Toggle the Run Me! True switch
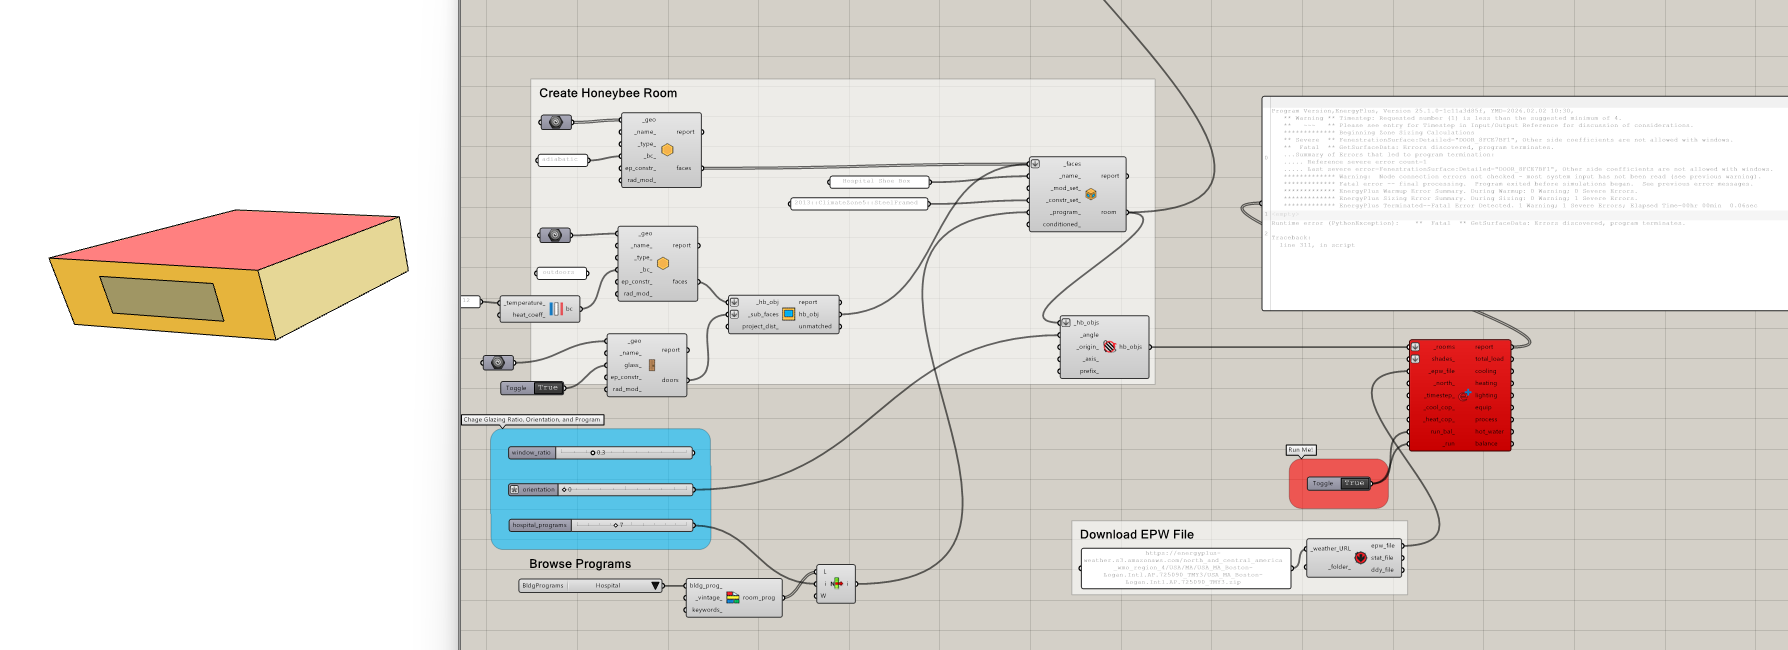Screen dimensions: 1788x650 click(1354, 483)
